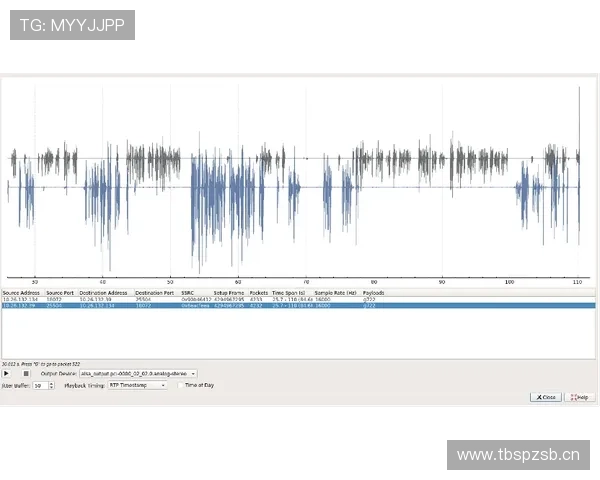This screenshot has width=600, height=480.
Task: Sort by Setup Frame column header
Action: coord(227,293)
